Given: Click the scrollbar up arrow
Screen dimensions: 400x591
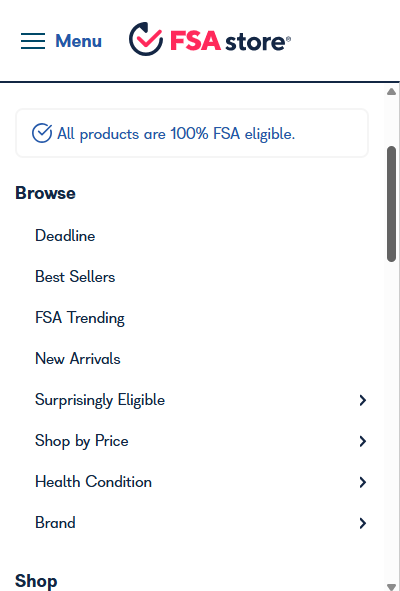Looking at the screenshot, I should tap(391, 91).
